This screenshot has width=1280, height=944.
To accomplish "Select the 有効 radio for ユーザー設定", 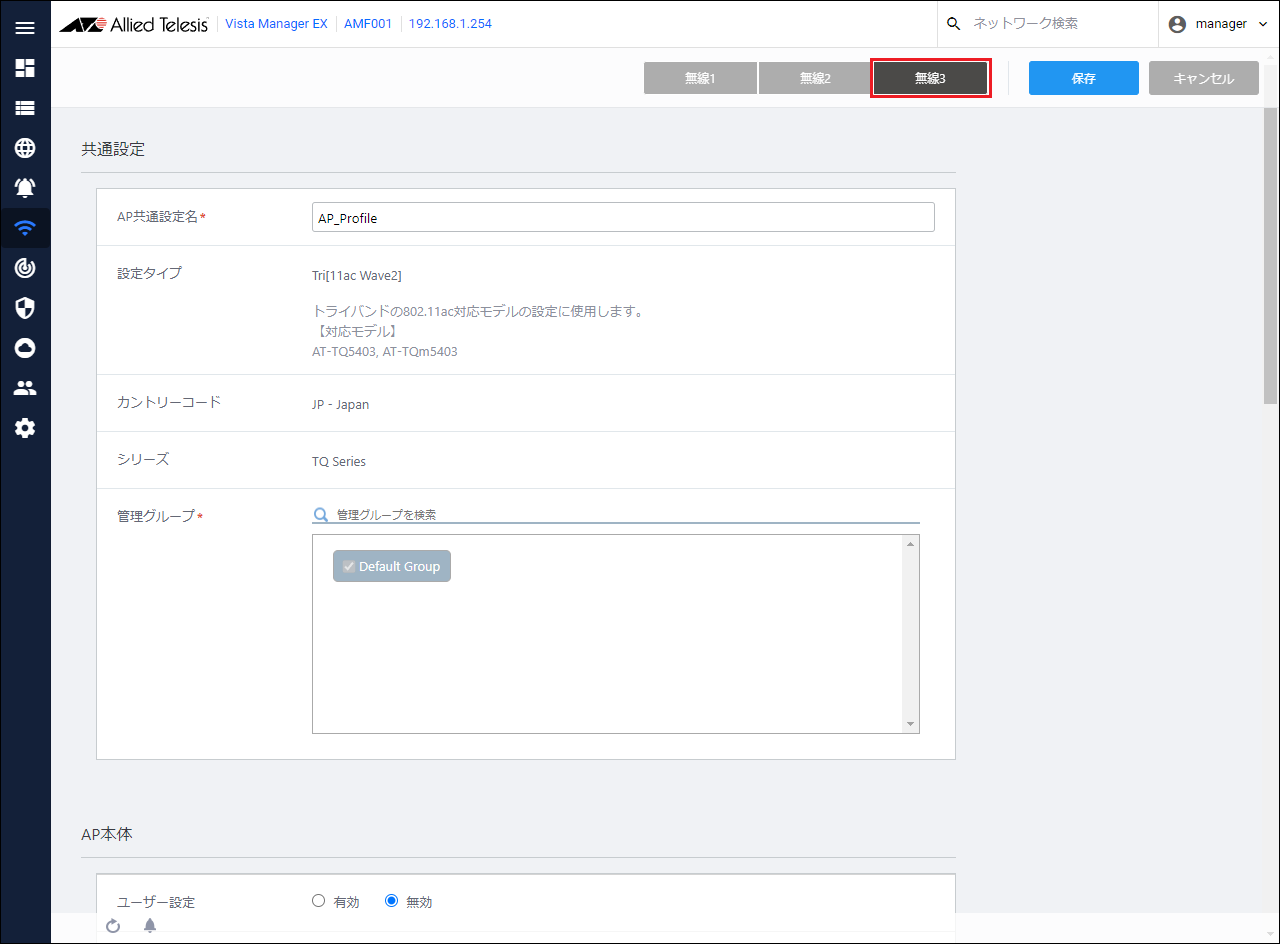I will click(319, 901).
